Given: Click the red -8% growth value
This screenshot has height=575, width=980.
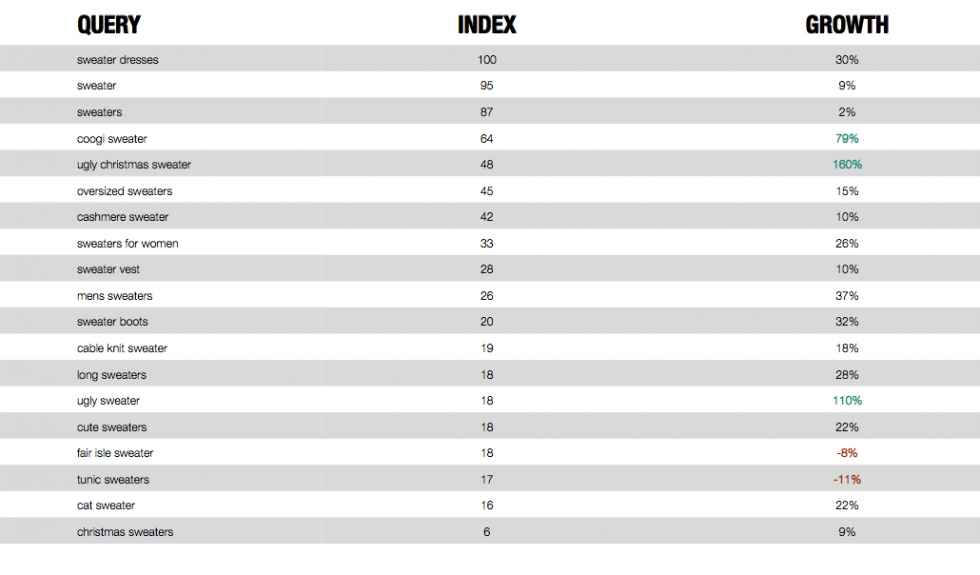Looking at the screenshot, I should (847, 453).
